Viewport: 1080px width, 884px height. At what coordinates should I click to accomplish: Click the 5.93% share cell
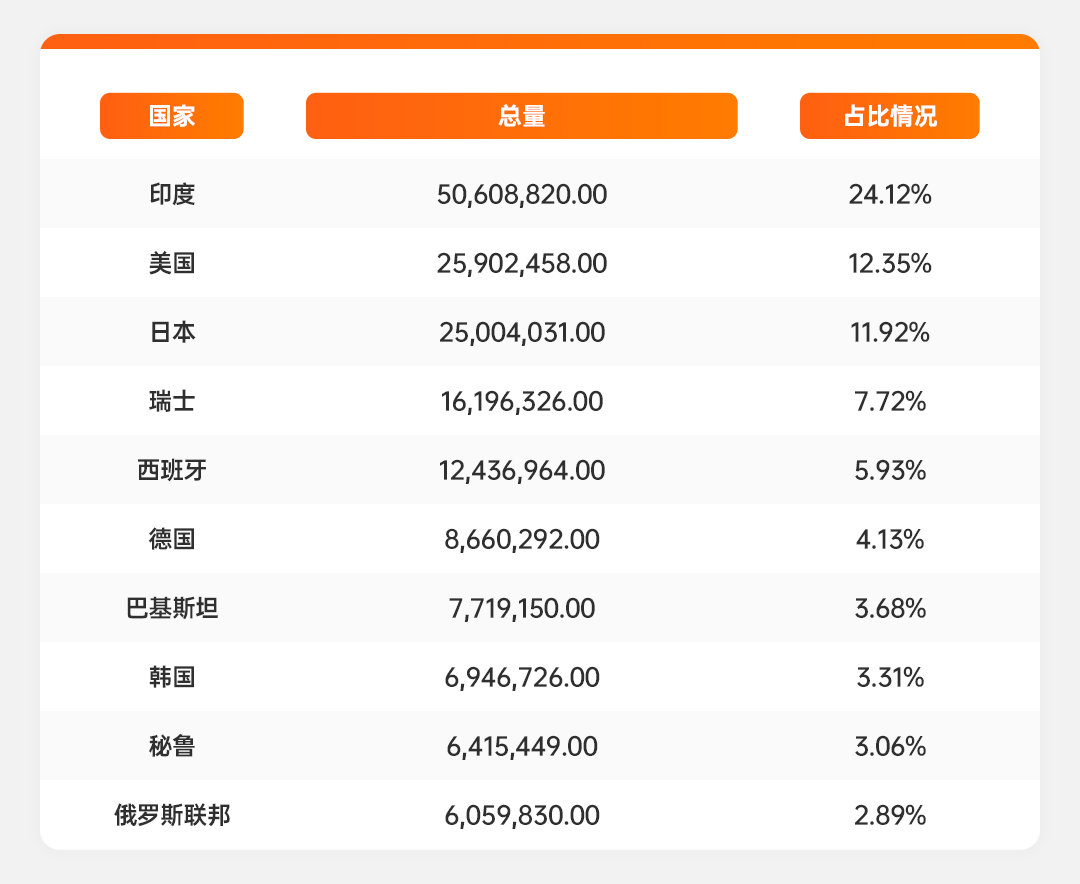click(889, 470)
